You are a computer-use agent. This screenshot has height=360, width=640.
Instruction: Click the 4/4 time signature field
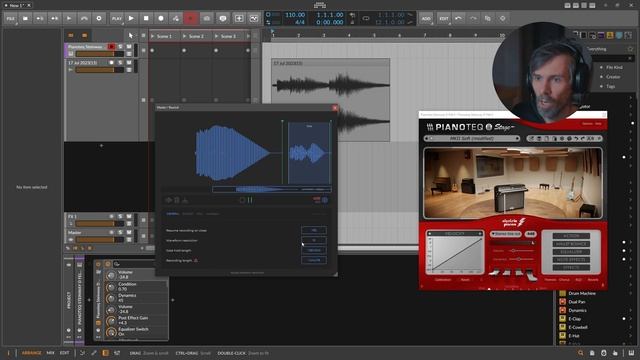pos(300,22)
